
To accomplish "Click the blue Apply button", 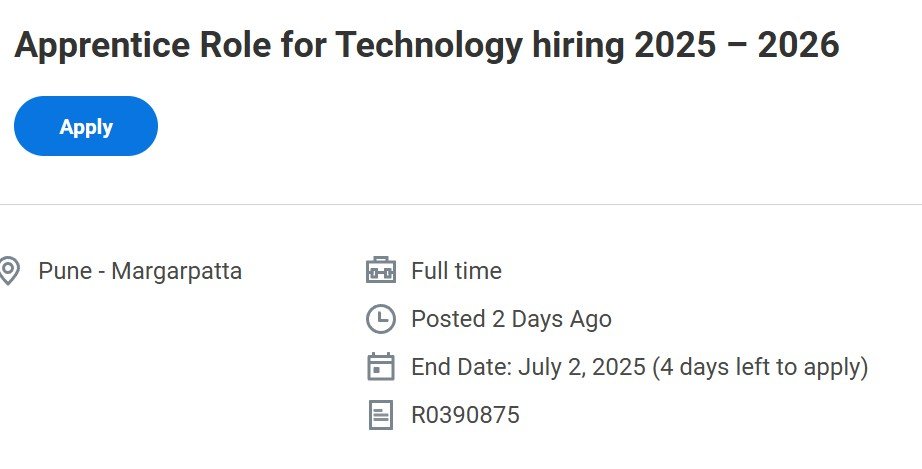I will pyautogui.click(x=86, y=126).
